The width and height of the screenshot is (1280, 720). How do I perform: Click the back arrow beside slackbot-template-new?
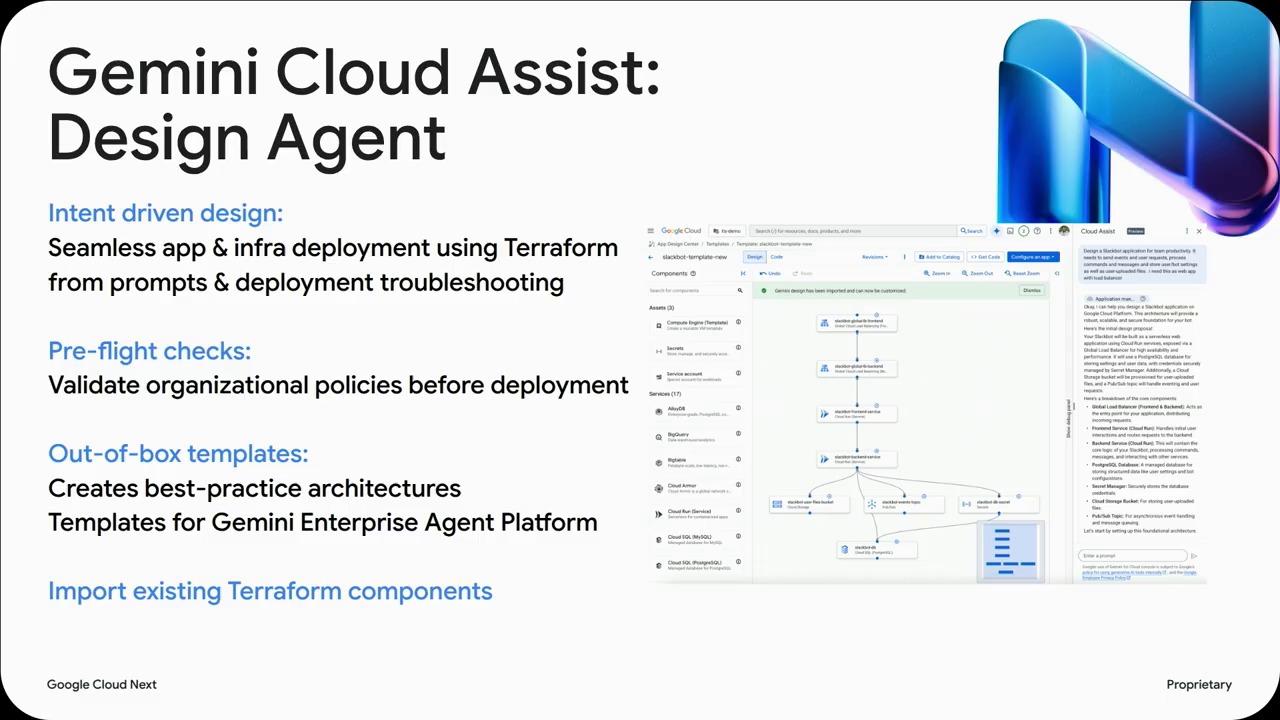651,257
